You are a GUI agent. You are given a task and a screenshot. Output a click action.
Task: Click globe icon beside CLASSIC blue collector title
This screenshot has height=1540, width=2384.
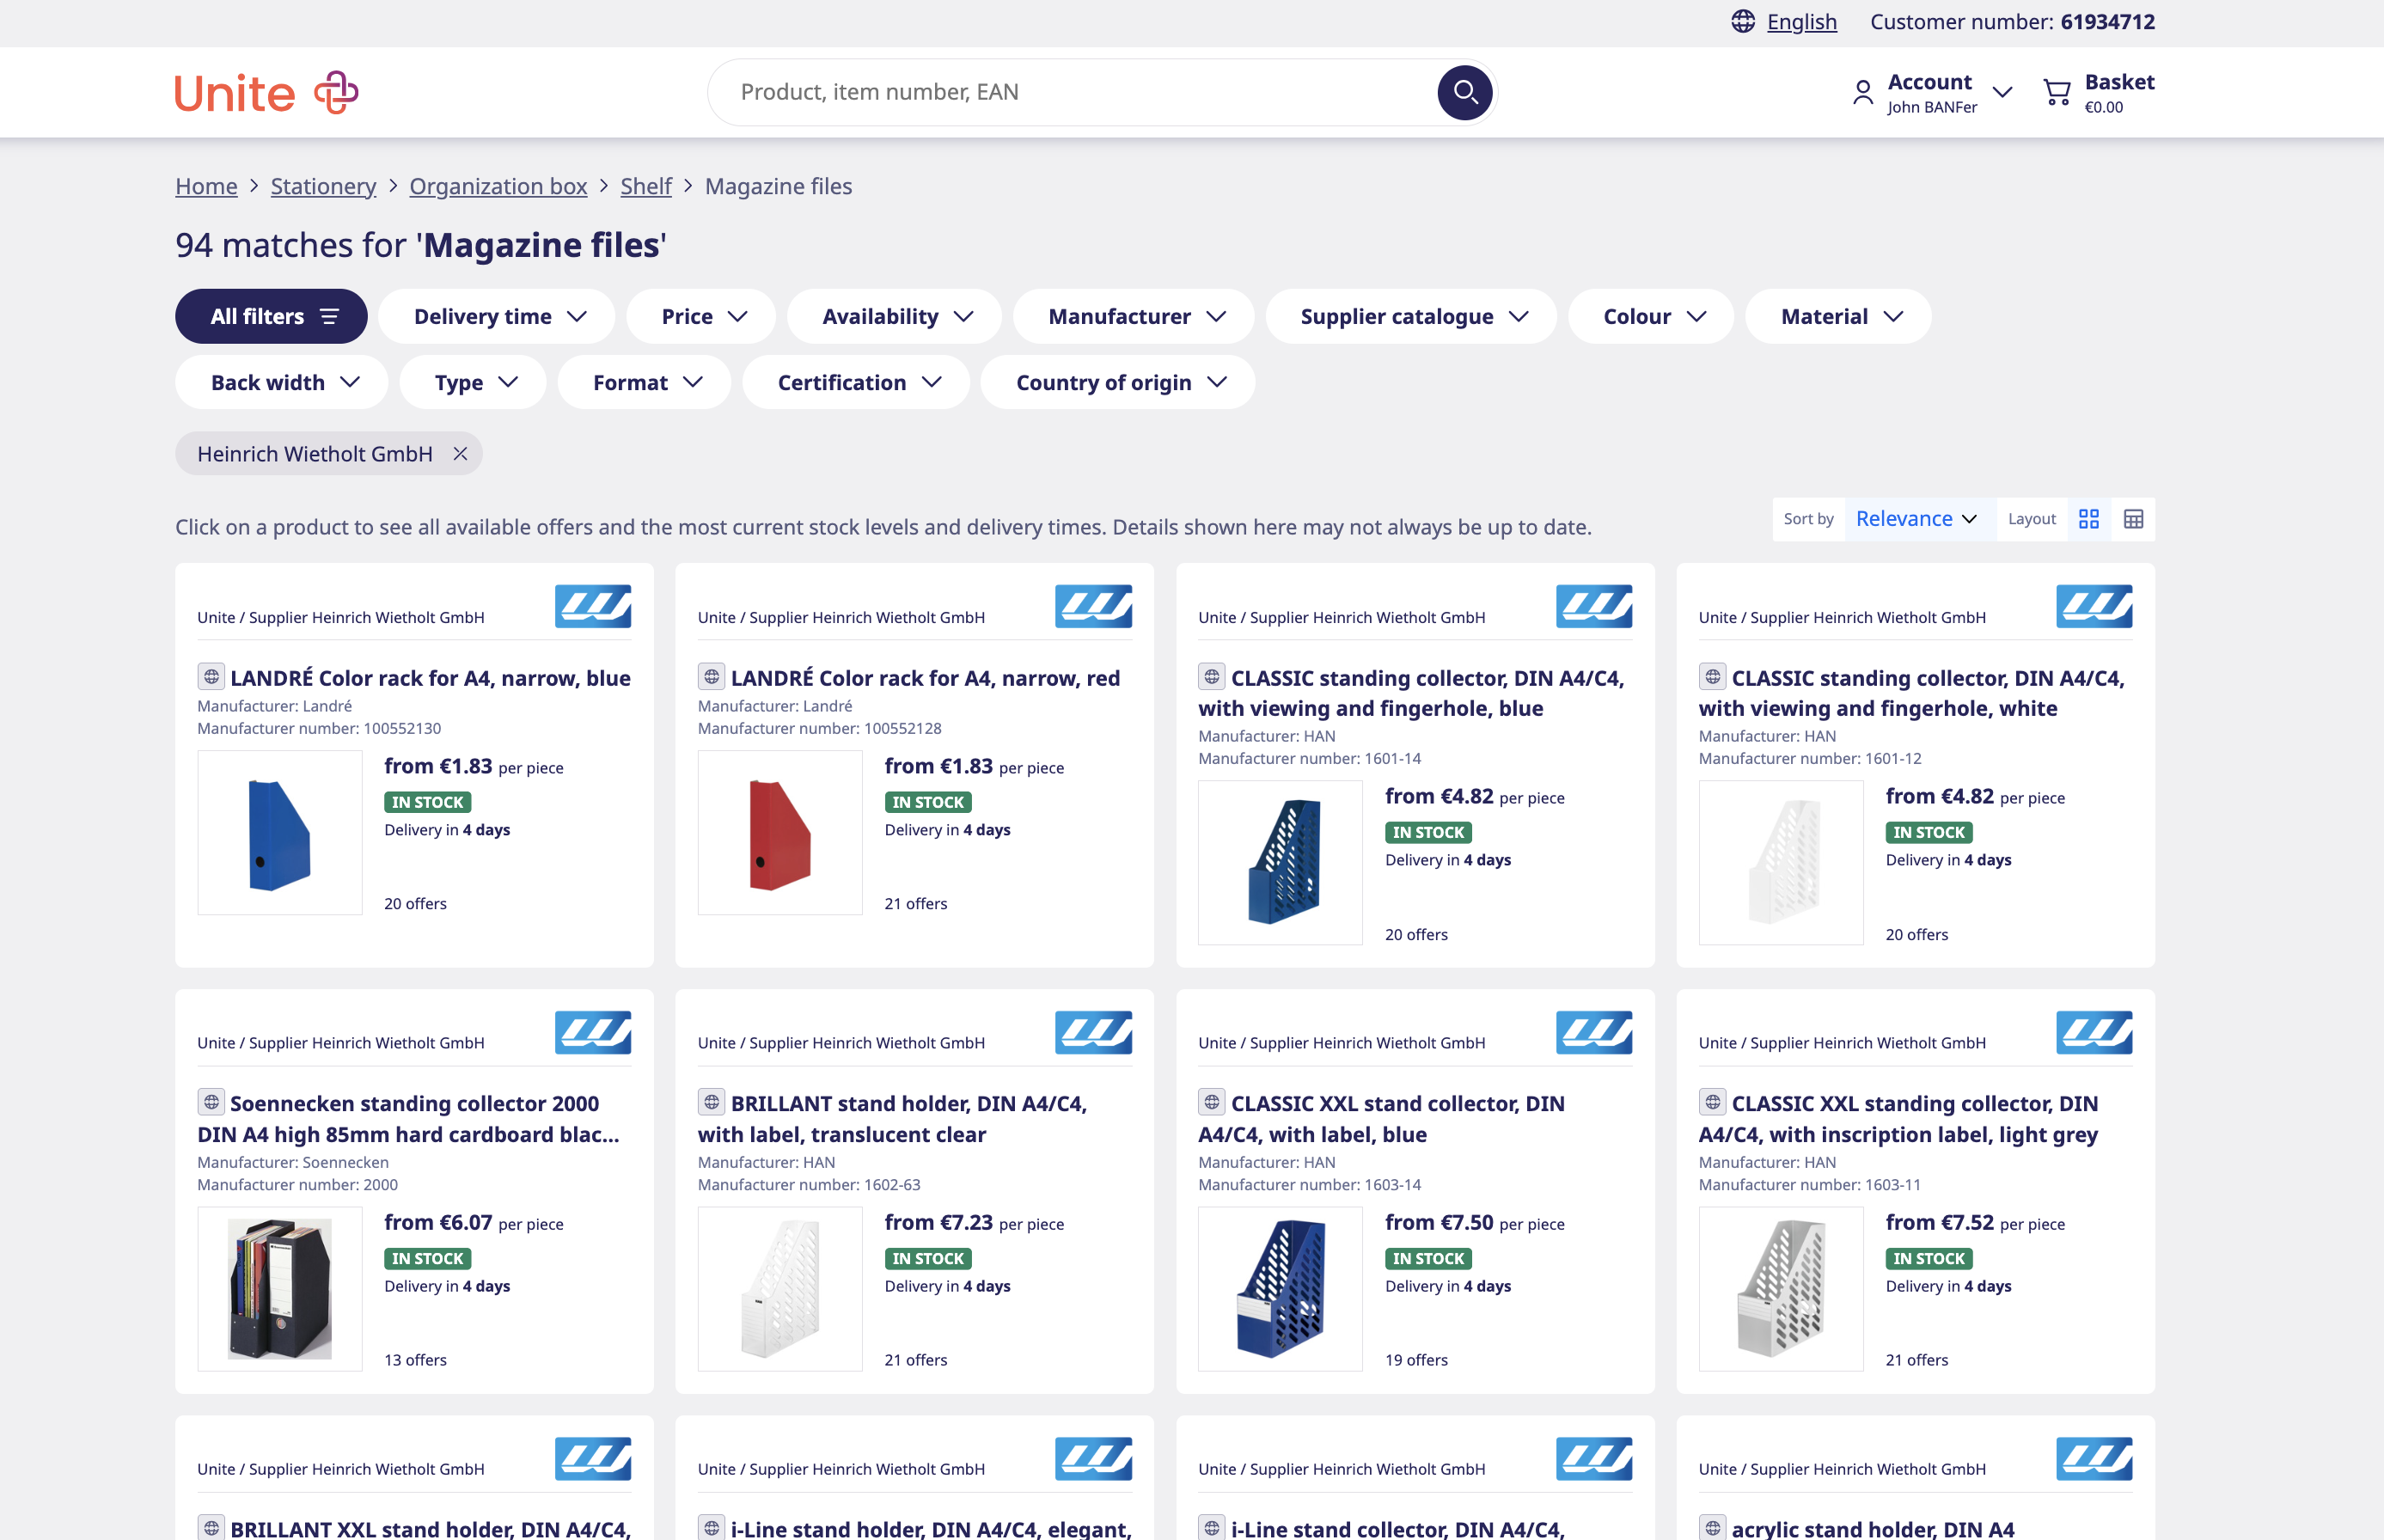tap(1212, 677)
